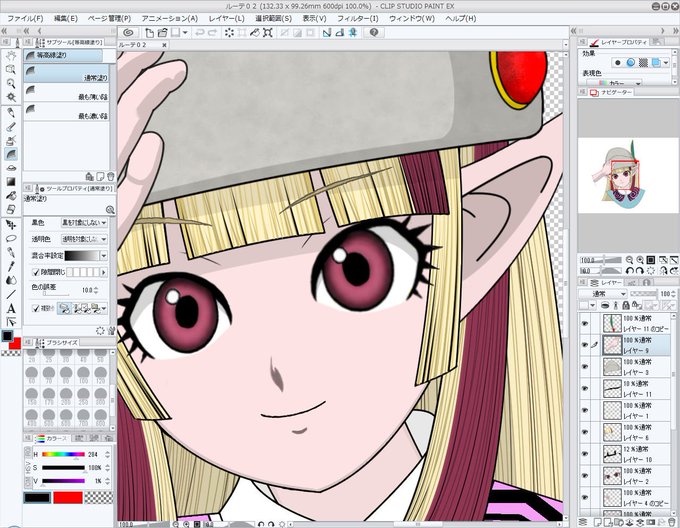The height and width of the screenshot is (528, 680).
Task: Select the Text tool (A)
Action: (x=11, y=308)
